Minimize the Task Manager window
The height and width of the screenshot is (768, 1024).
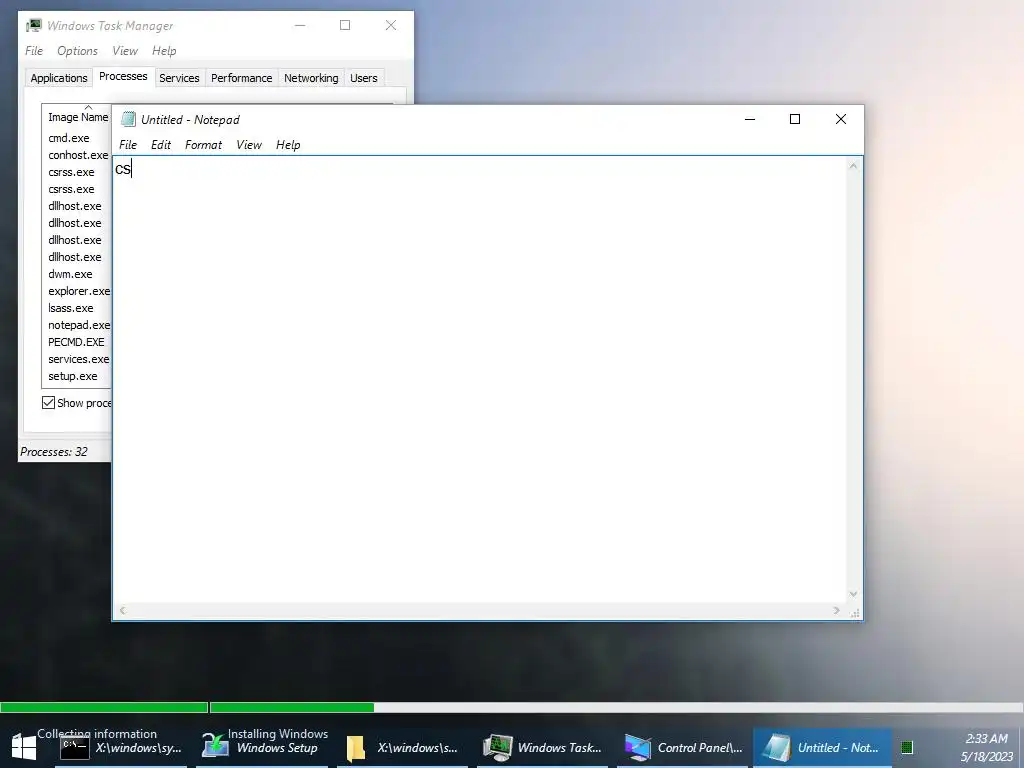(x=300, y=25)
